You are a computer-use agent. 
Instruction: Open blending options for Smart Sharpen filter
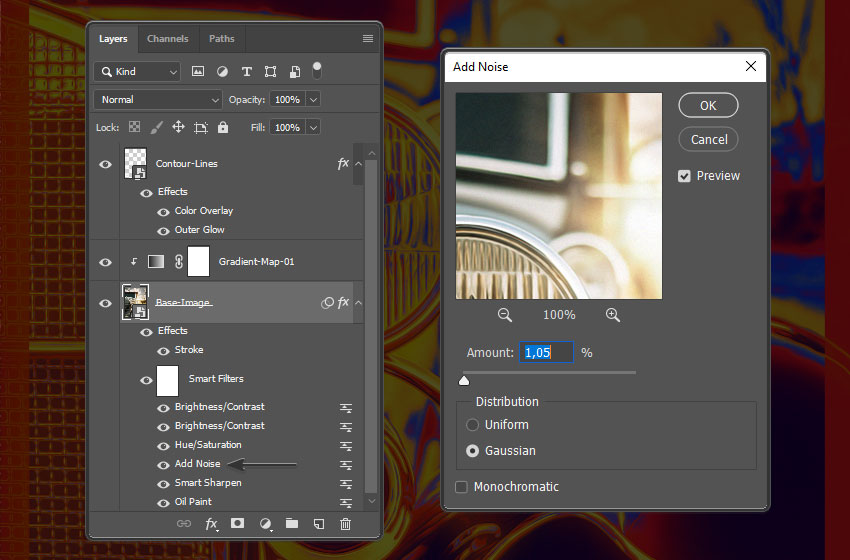coord(346,484)
